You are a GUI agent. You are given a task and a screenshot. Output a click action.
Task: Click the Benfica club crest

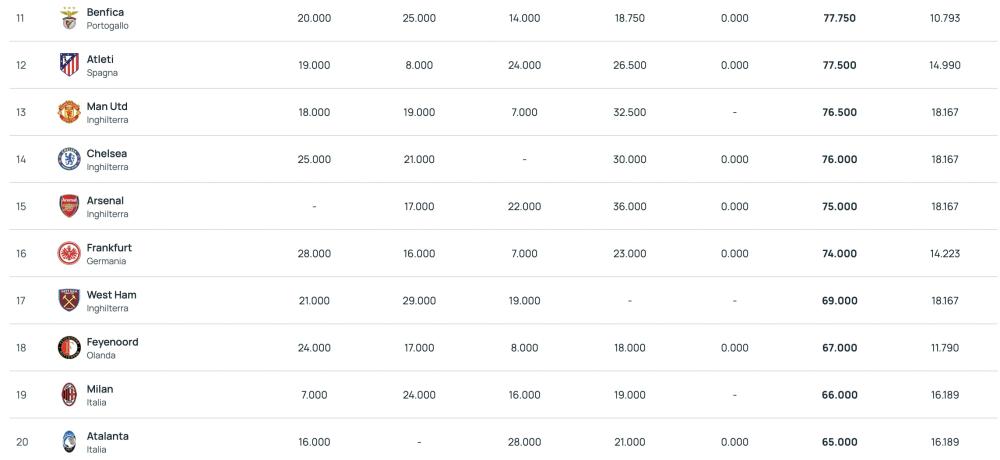(x=69, y=18)
